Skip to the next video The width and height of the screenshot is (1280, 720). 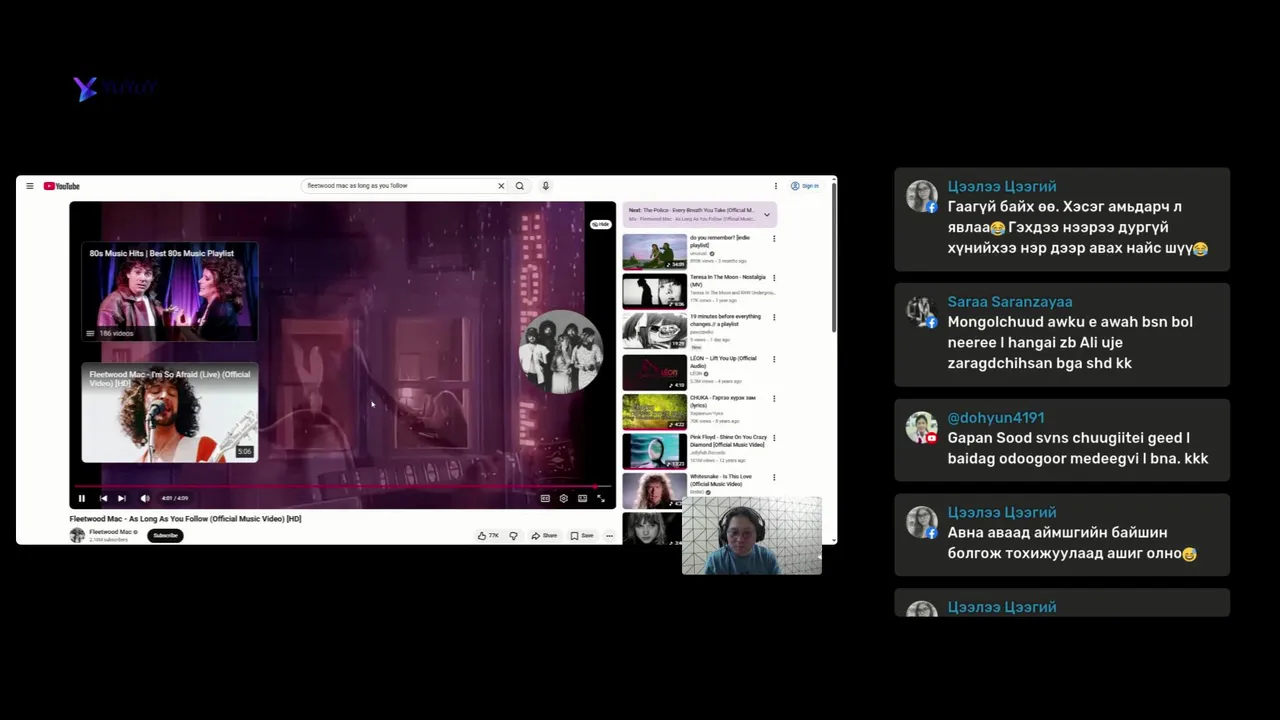pyautogui.click(x=121, y=498)
